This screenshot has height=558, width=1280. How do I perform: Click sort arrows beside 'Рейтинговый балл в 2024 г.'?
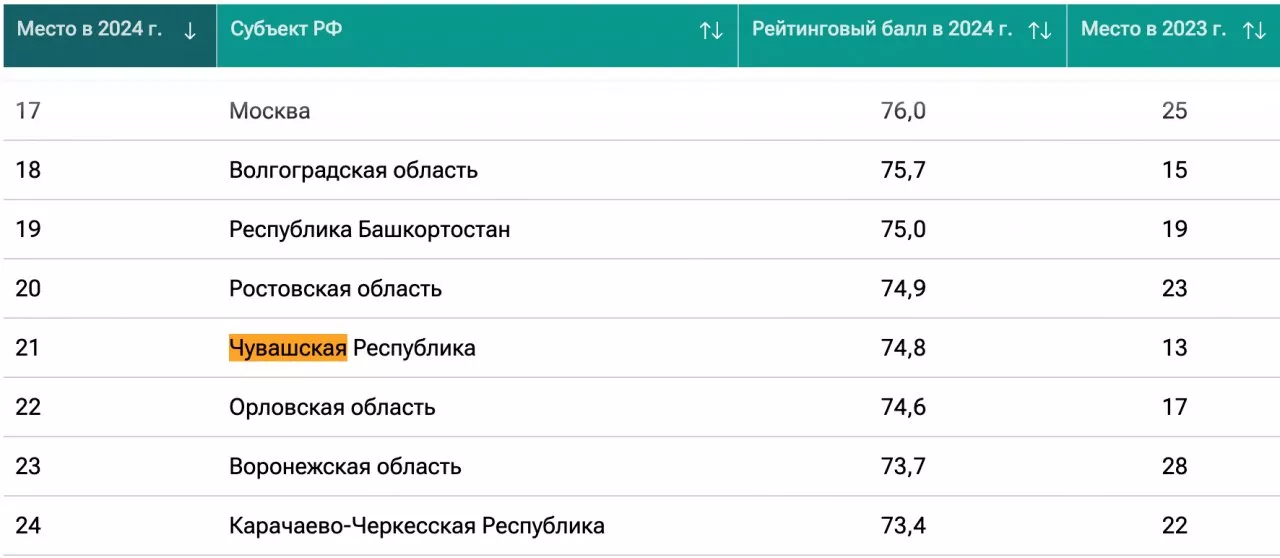pos(1040,31)
